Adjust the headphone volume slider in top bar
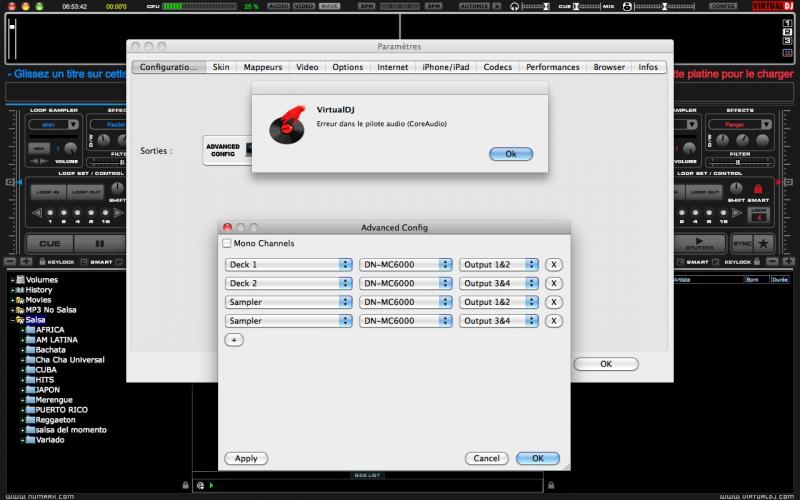The height and width of the screenshot is (500, 800). coord(535,6)
